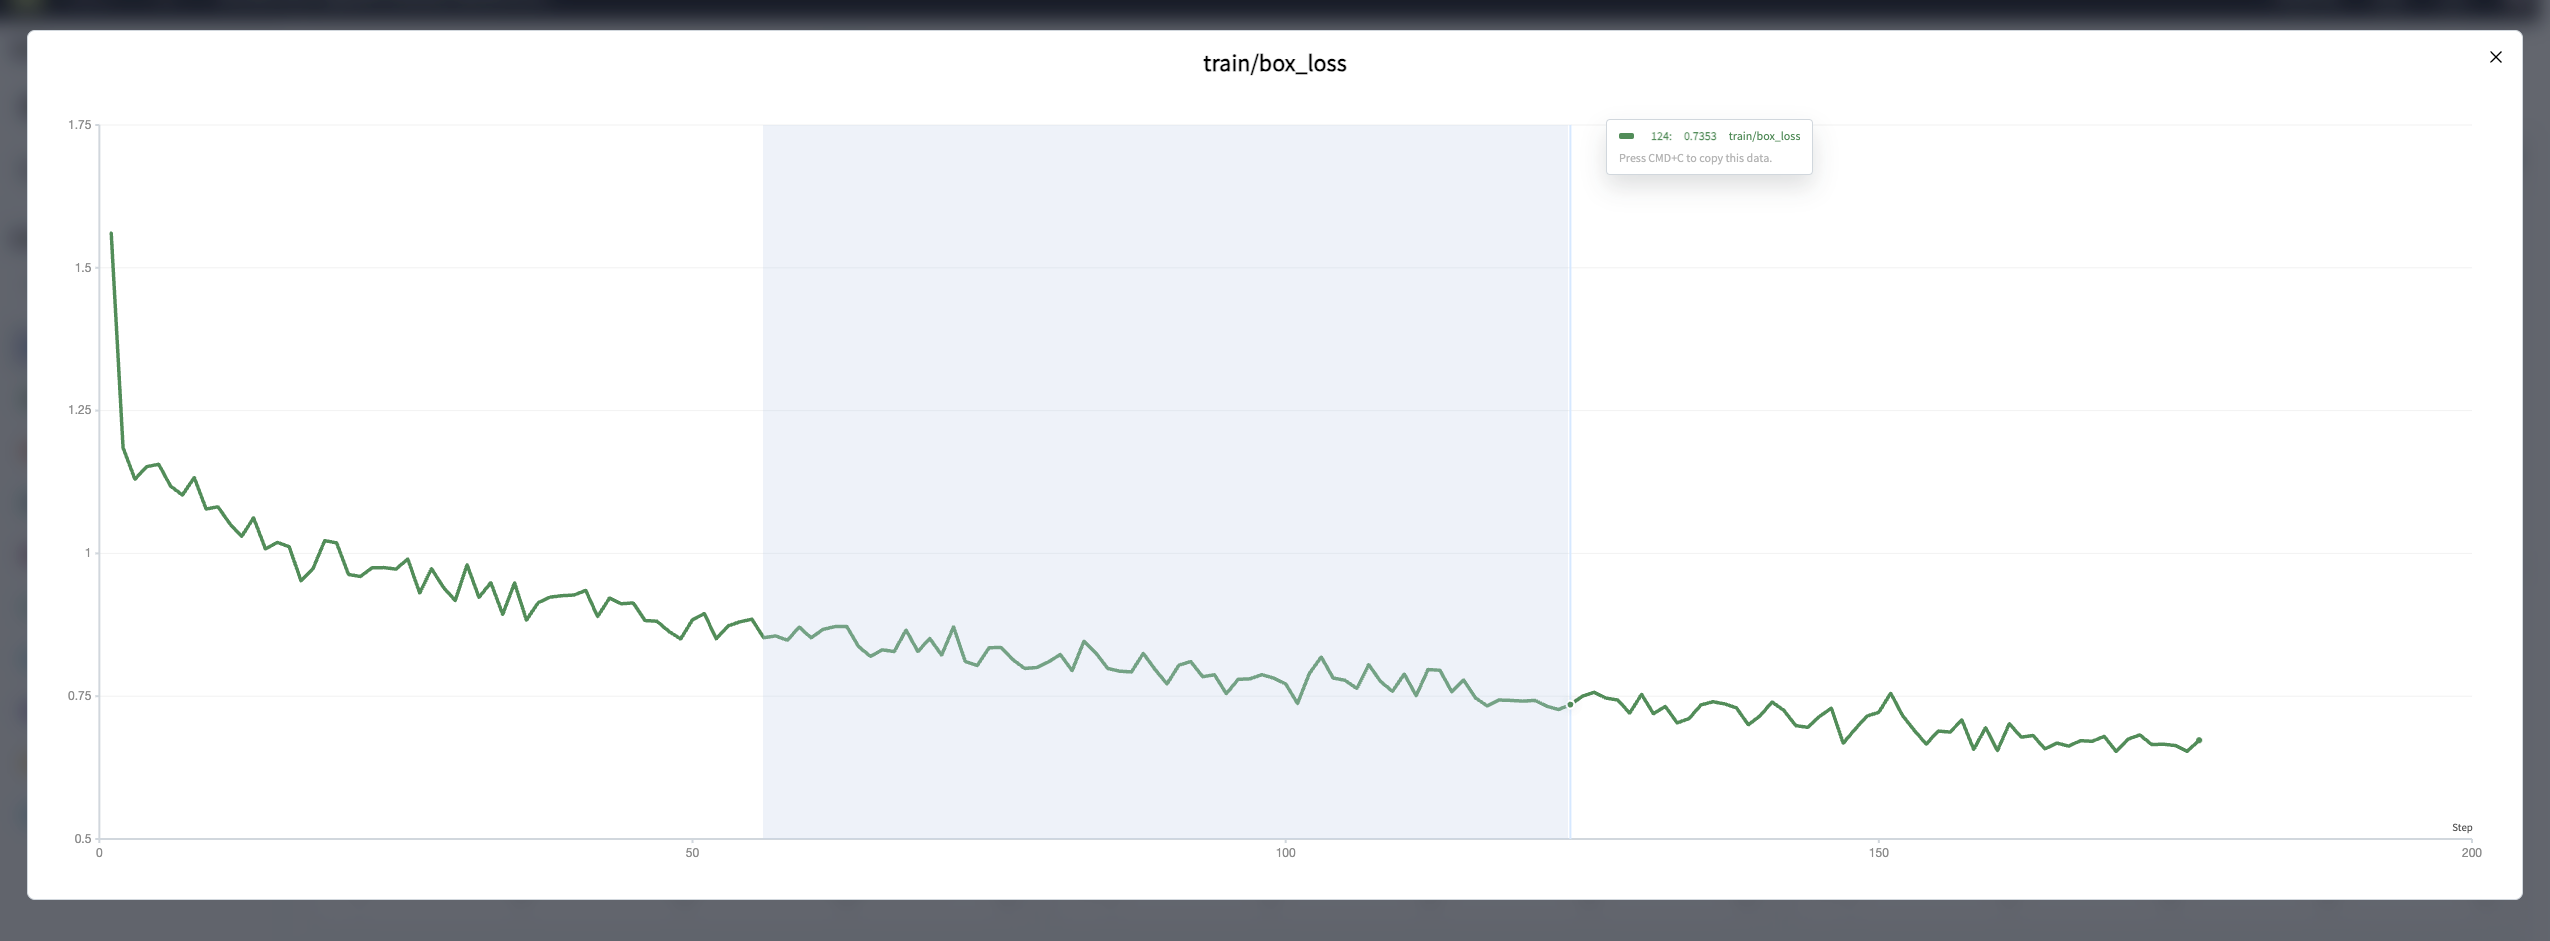Click the 150 tick on the x-axis
The width and height of the screenshot is (2550, 941).
1878,853
